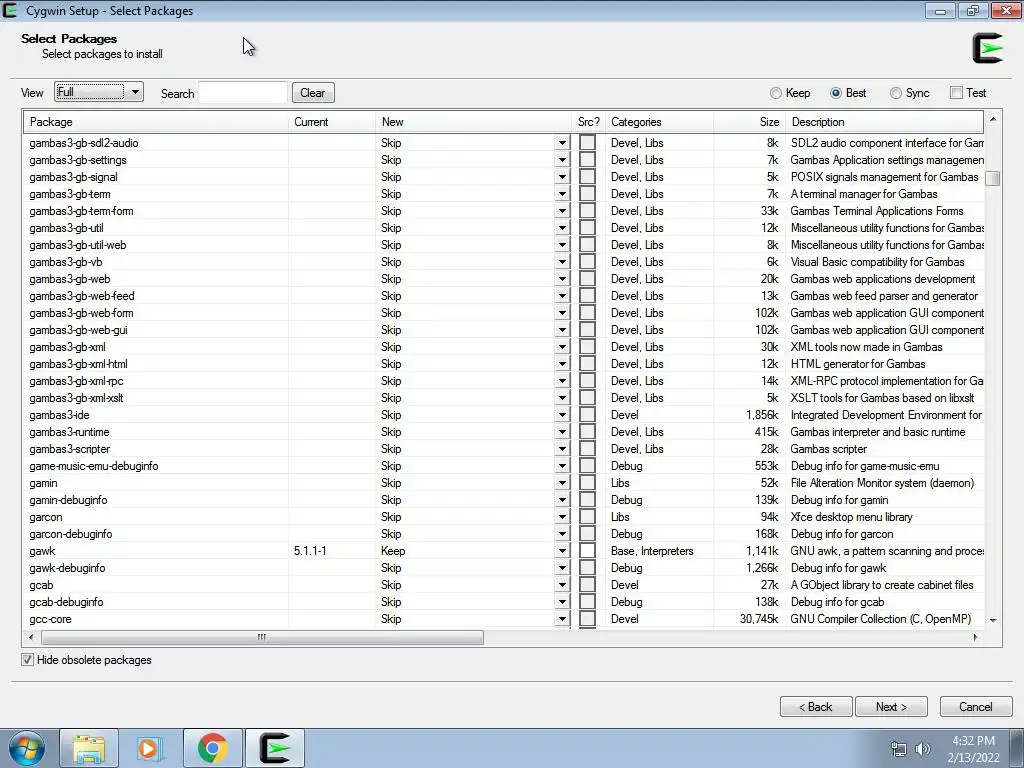This screenshot has width=1024, height=768.
Task: Click the Cancel button
Action: click(x=976, y=707)
